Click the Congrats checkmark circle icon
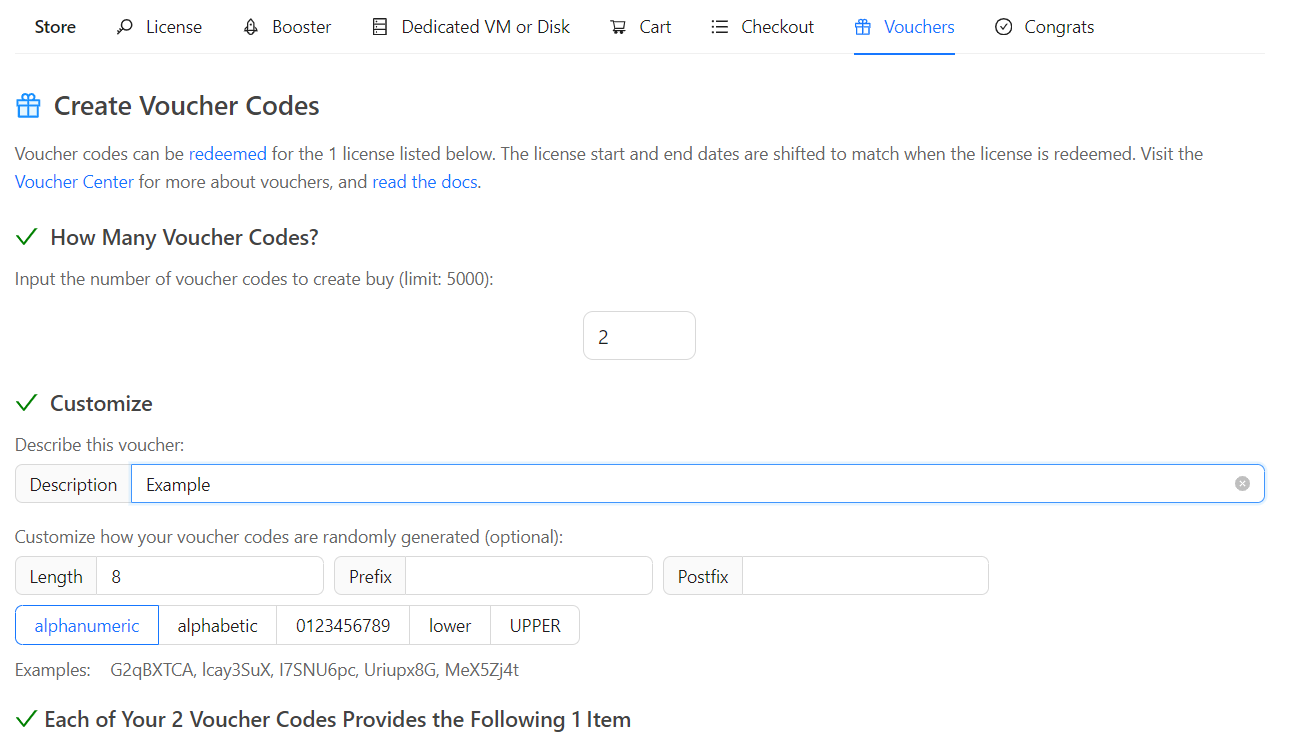 tap(1004, 27)
